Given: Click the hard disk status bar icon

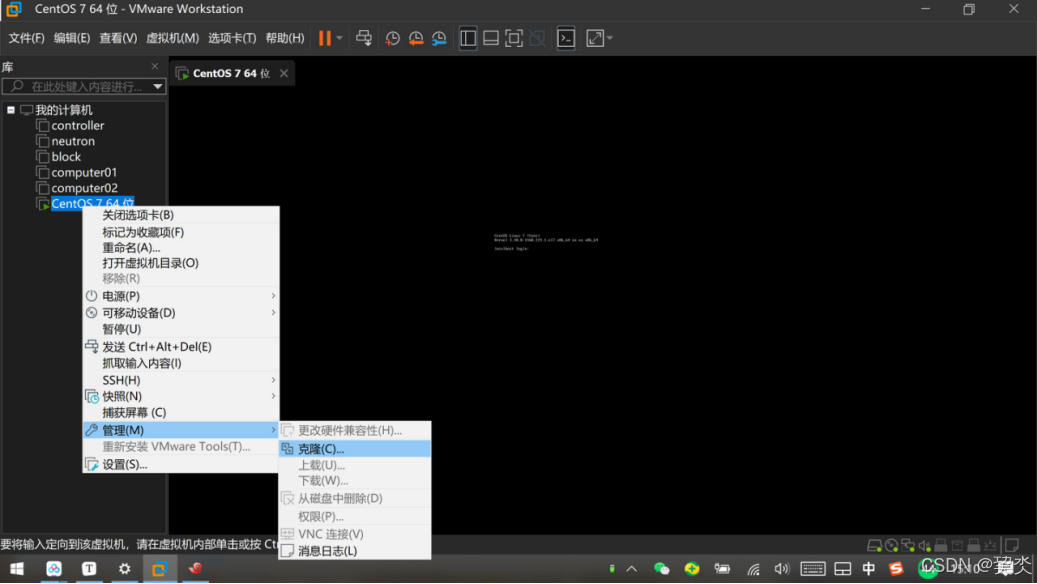Looking at the screenshot, I should 874,546.
